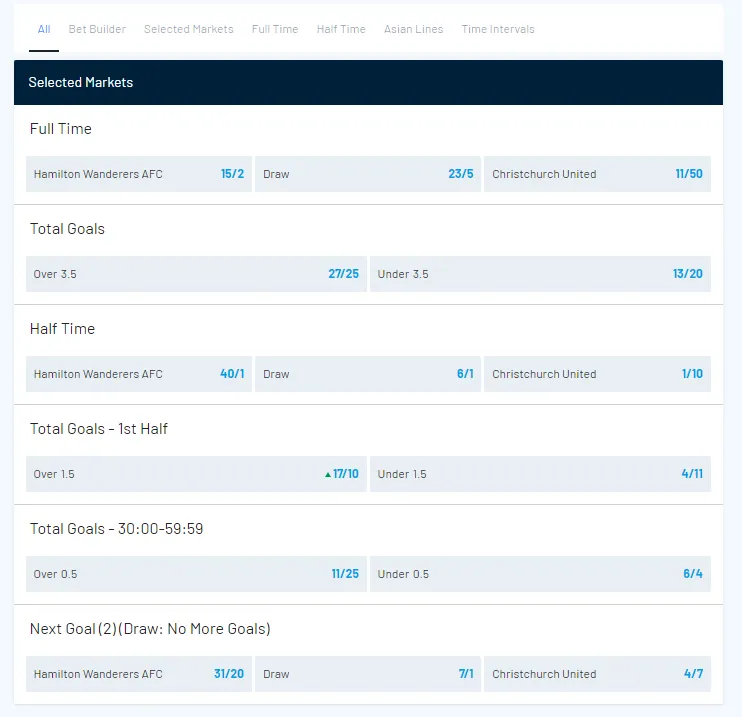Choose Under 3.5 Total Goals 13/20
Image resolution: width=742 pixels, height=717 pixels.
[x=540, y=274]
